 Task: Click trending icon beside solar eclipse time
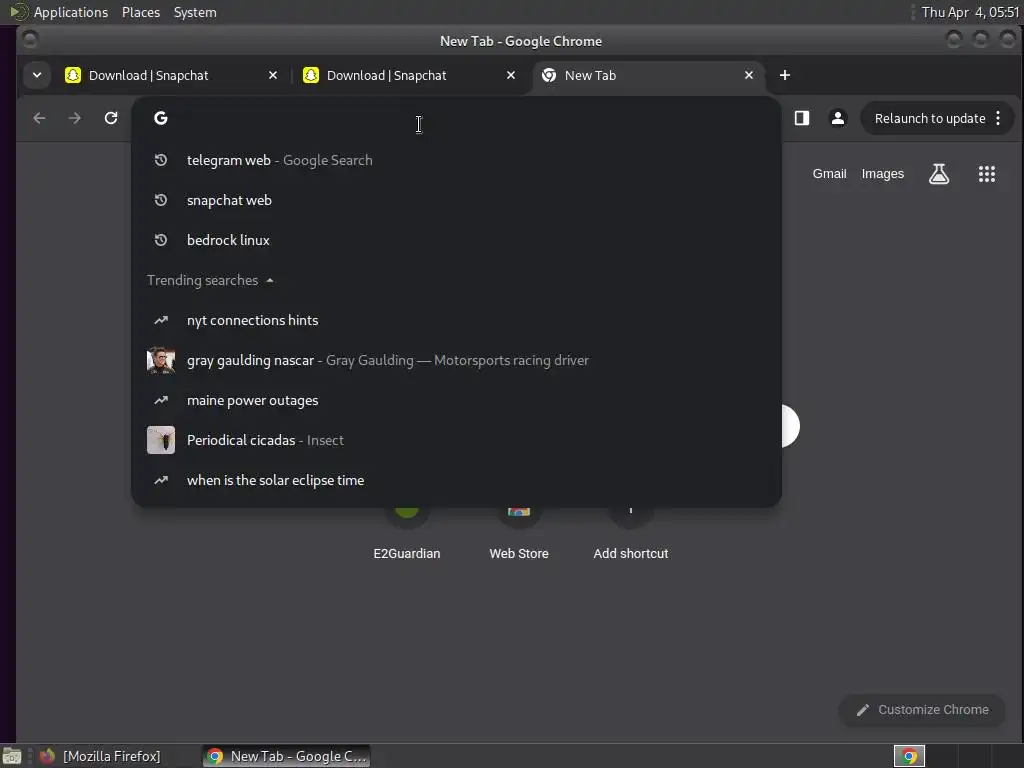[x=161, y=480]
